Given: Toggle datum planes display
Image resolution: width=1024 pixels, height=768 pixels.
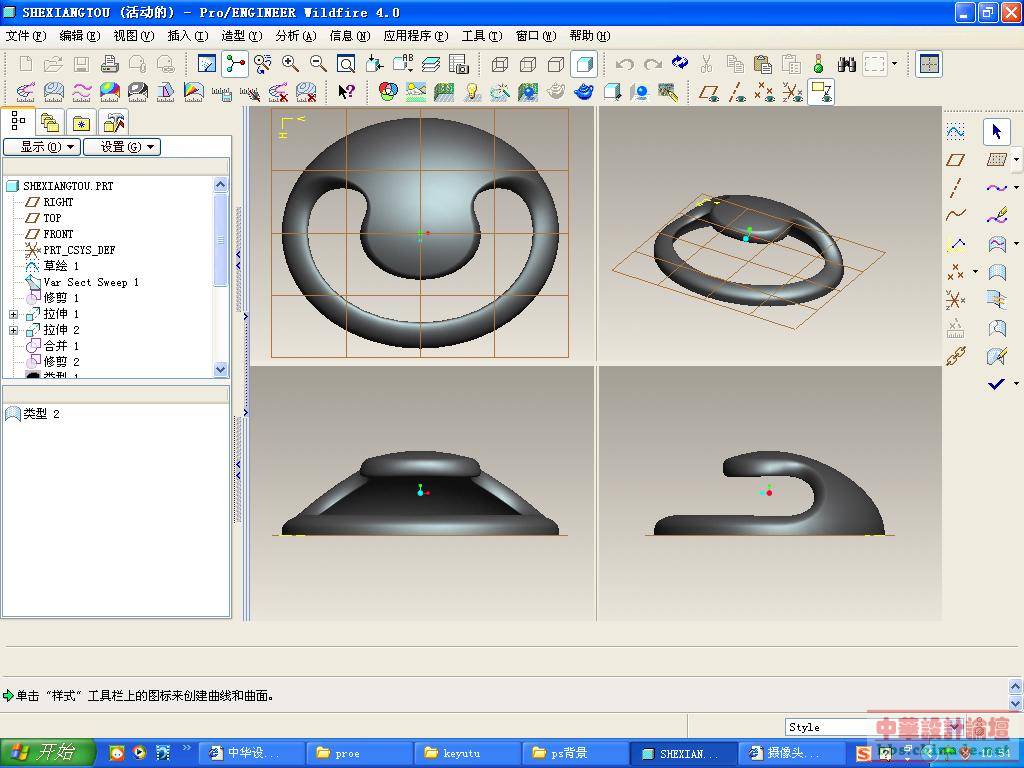Looking at the screenshot, I should click(709, 92).
